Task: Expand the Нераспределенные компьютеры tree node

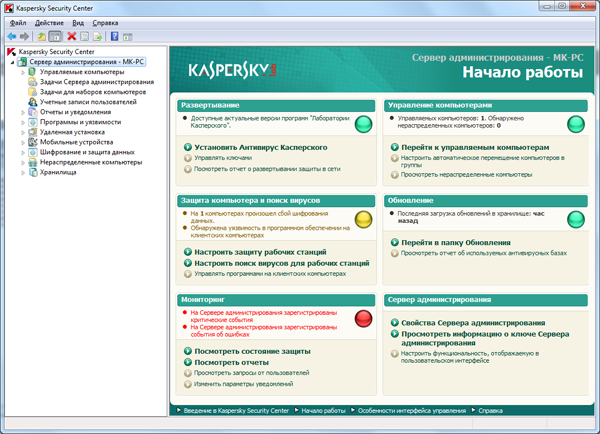Action: coord(23,163)
